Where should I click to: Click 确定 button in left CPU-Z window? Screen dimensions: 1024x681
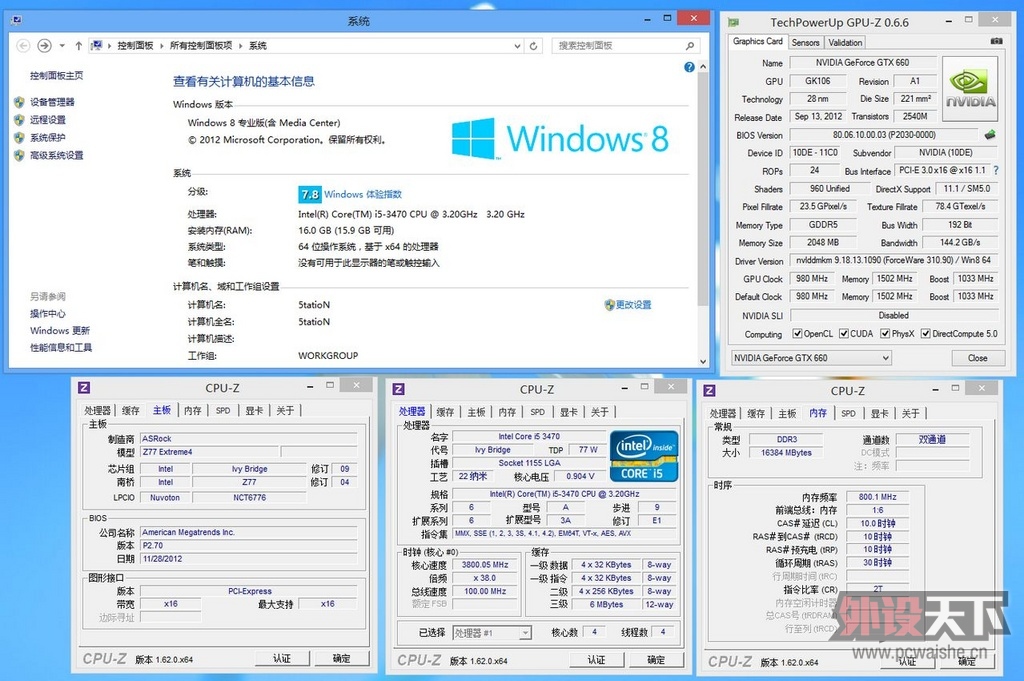click(342, 658)
